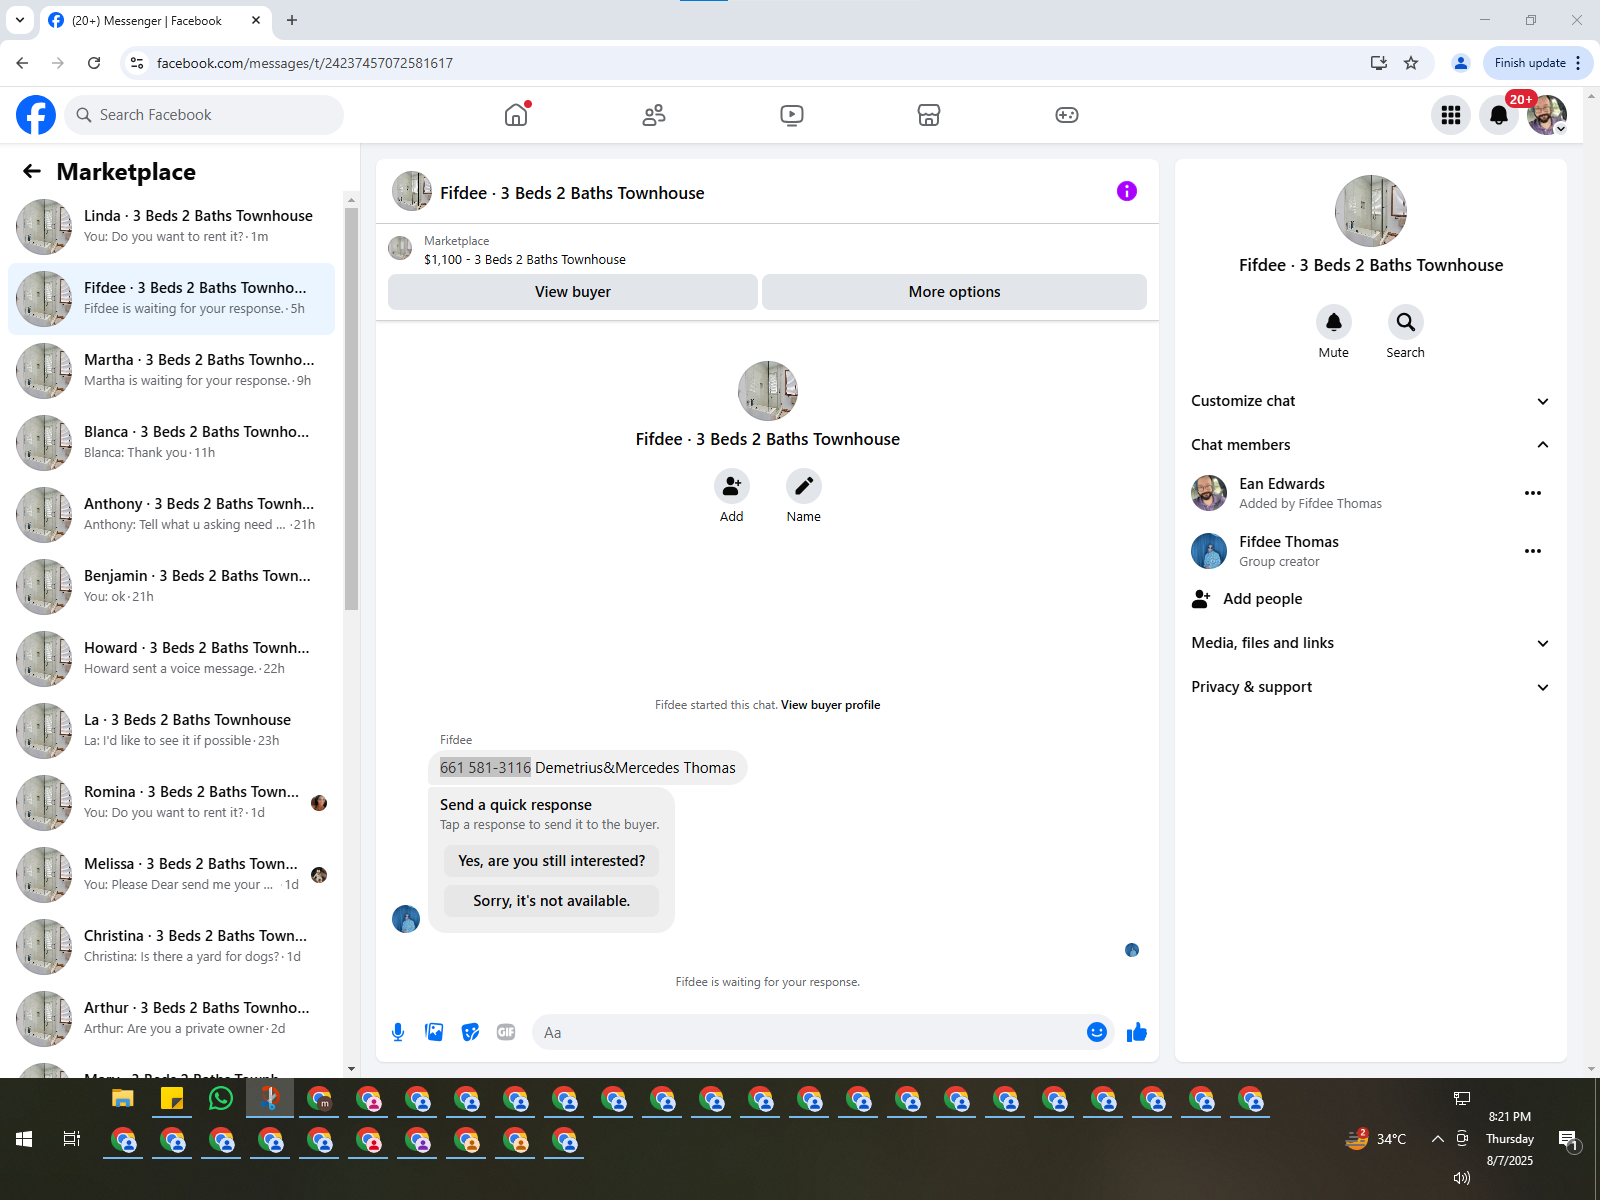Show hidden system tray icons
1600x1200 pixels.
[1437, 1138]
